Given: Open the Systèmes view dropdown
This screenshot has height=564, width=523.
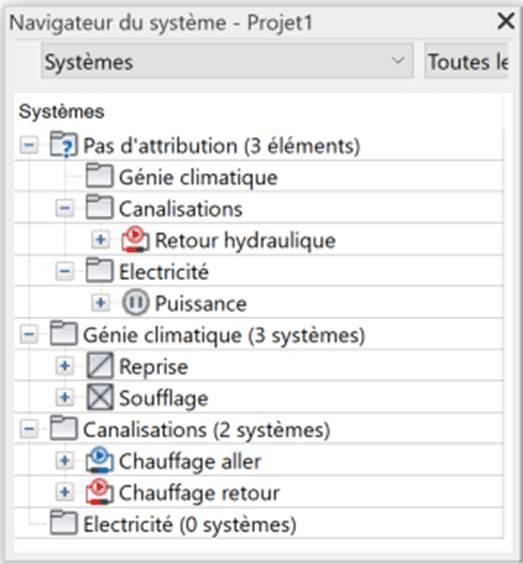Looking at the screenshot, I should pyautogui.click(x=227, y=61).
